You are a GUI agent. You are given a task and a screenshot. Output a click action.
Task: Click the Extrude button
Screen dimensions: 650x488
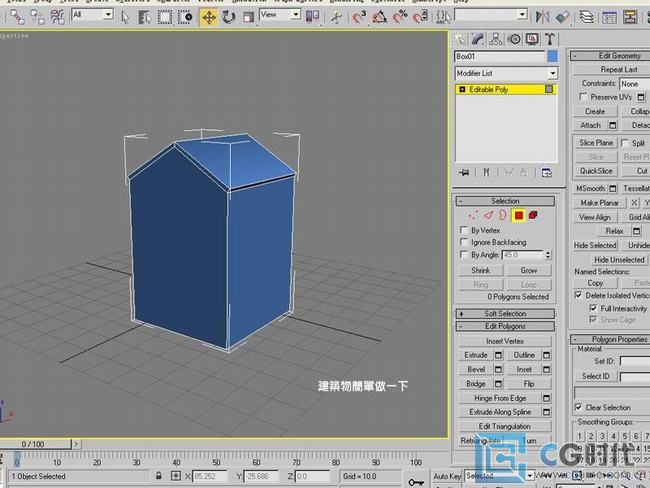click(x=475, y=355)
